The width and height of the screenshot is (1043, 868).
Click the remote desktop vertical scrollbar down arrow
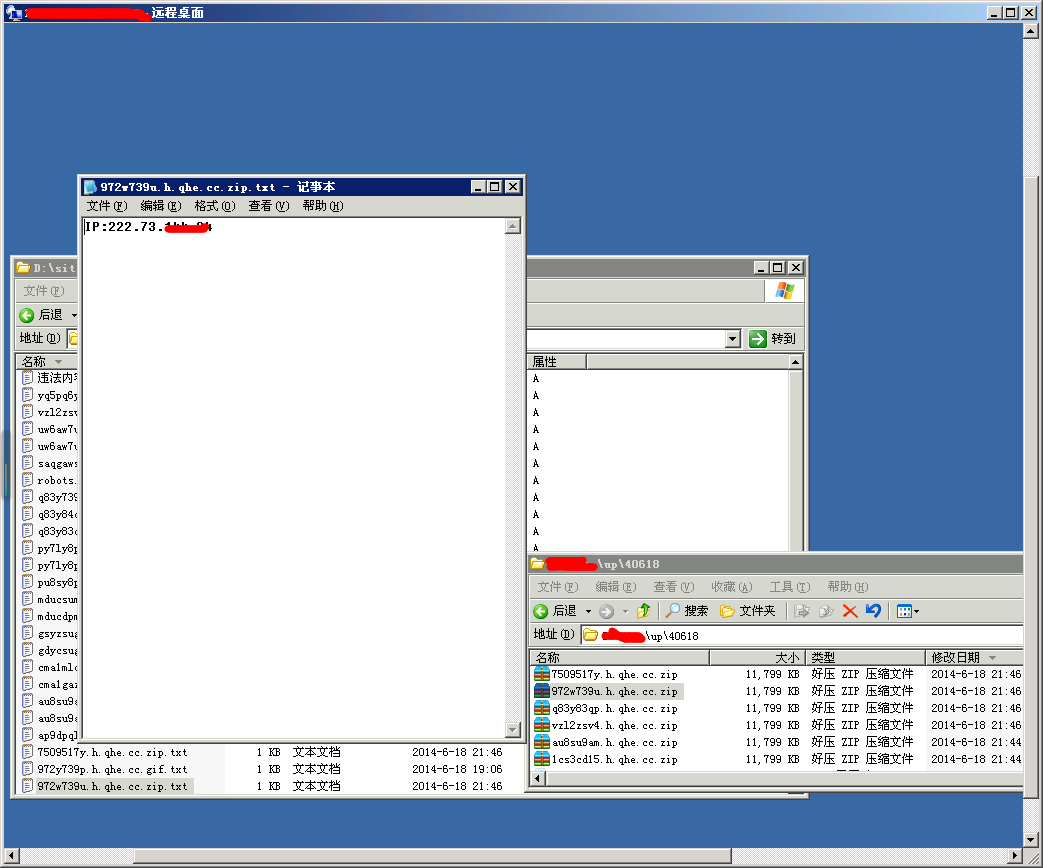pos(1030,840)
